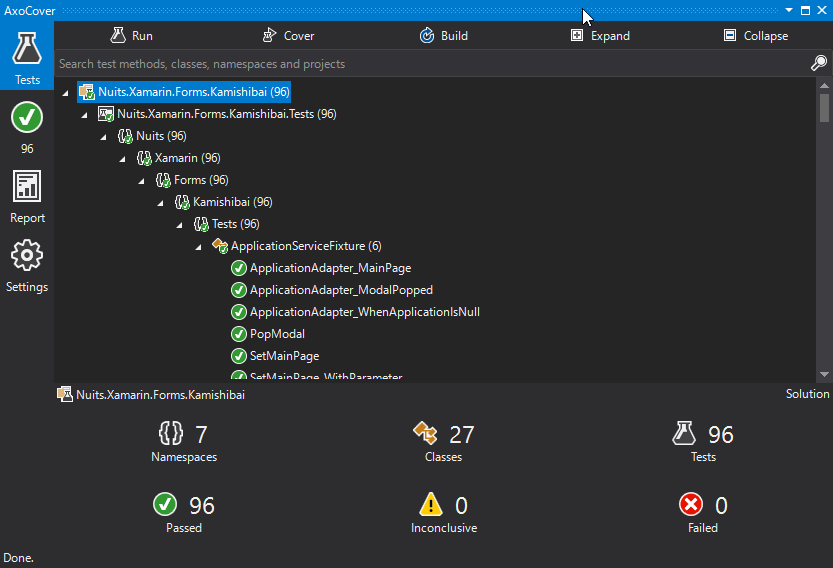Collapse the Tests namespace node
This screenshot has width=833, height=568.
pos(180,225)
